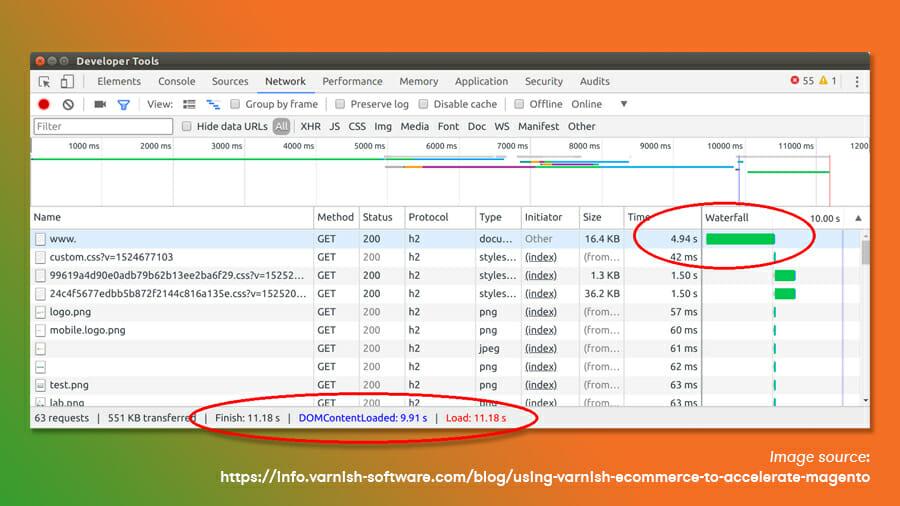Open DevTools three-dot customize menu
This screenshot has height=506, width=900.
pyautogui.click(x=856, y=82)
